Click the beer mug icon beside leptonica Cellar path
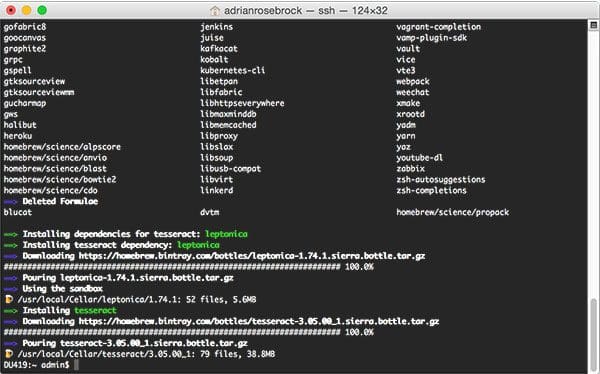Screen dimensions: 600x374 [x=8, y=299]
